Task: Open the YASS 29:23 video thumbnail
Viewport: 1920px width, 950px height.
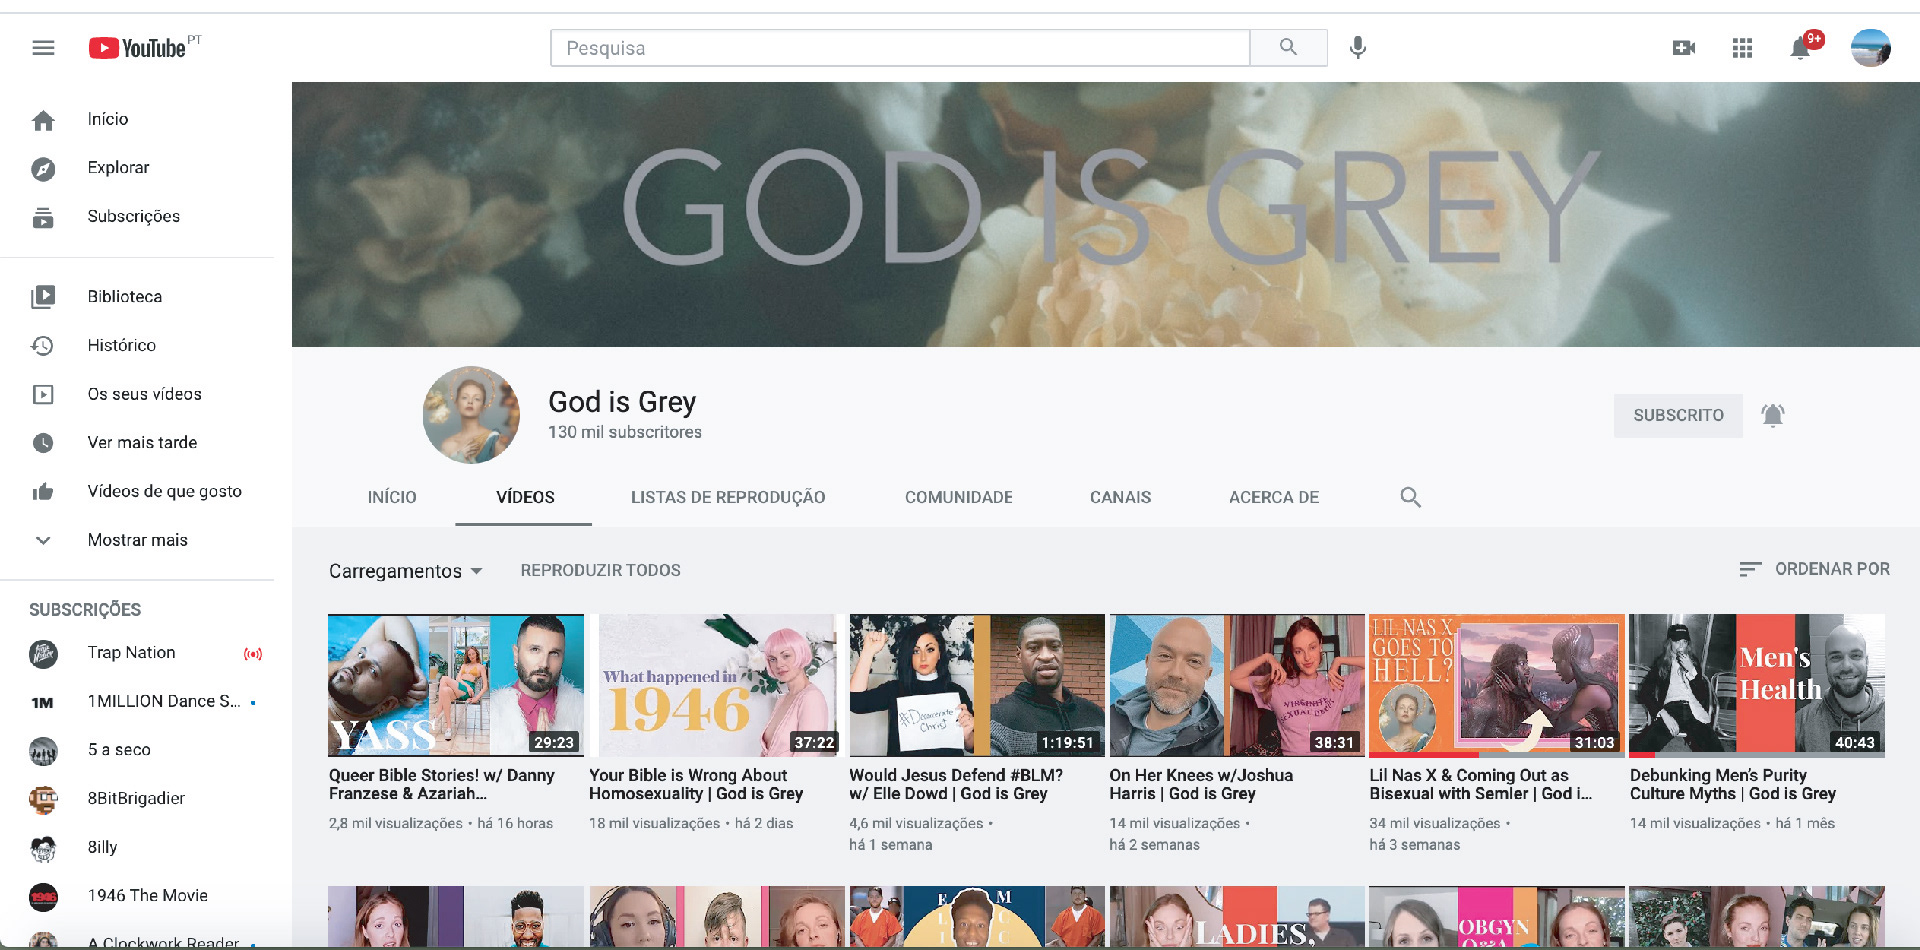Action: pos(456,685)
